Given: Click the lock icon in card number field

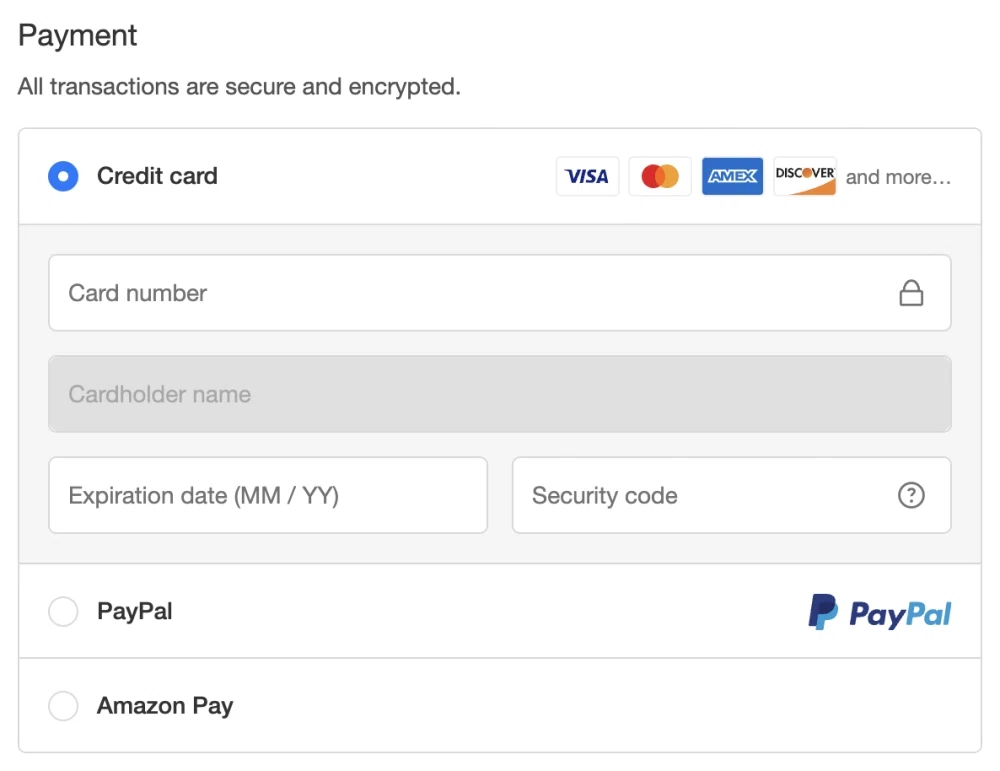Looking at the screenshot, I should pyautogui.click(x=911, y=292).
